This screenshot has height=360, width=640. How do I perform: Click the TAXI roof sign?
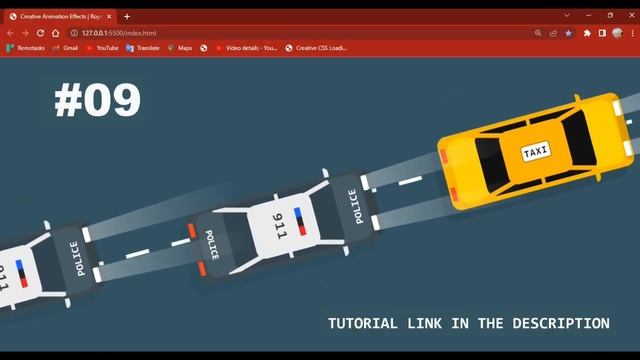[536, 152]
